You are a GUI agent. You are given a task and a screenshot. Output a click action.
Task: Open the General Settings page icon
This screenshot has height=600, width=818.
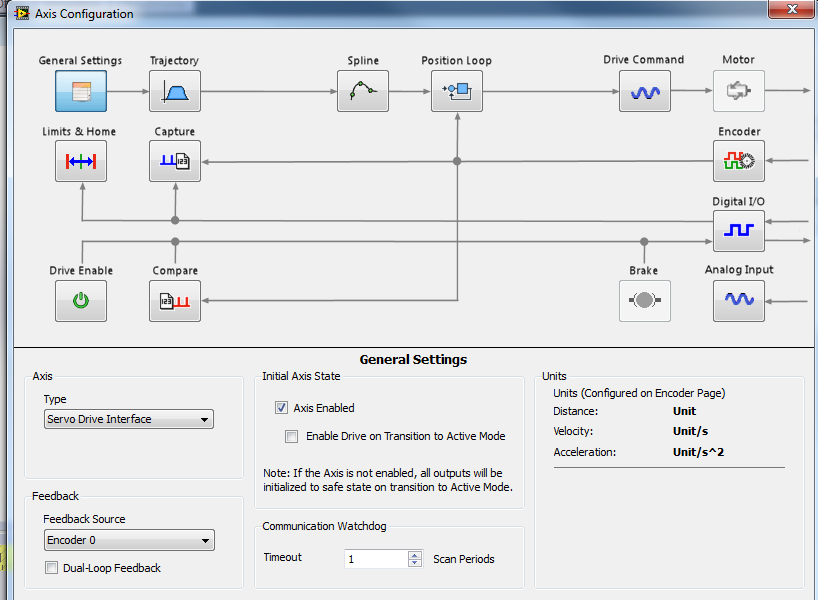pos(80,91)
